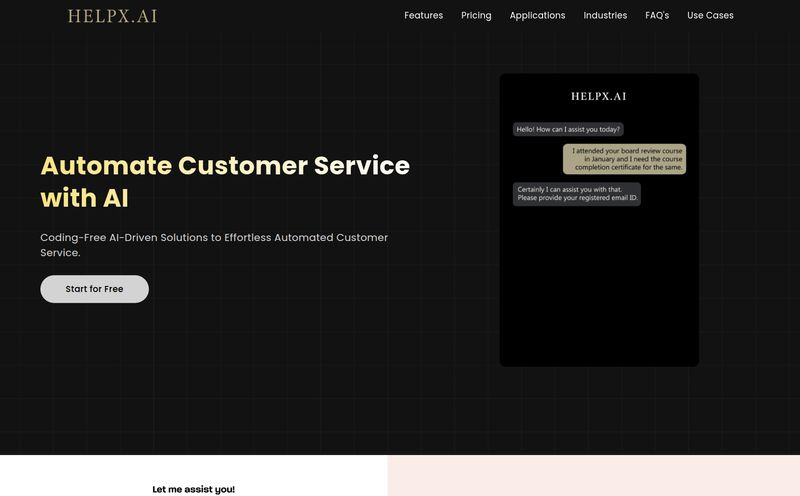Click the chat demo preview panel
Image resolution: width=800 pixels, height=496 pixels.
[x=599, y=220]
